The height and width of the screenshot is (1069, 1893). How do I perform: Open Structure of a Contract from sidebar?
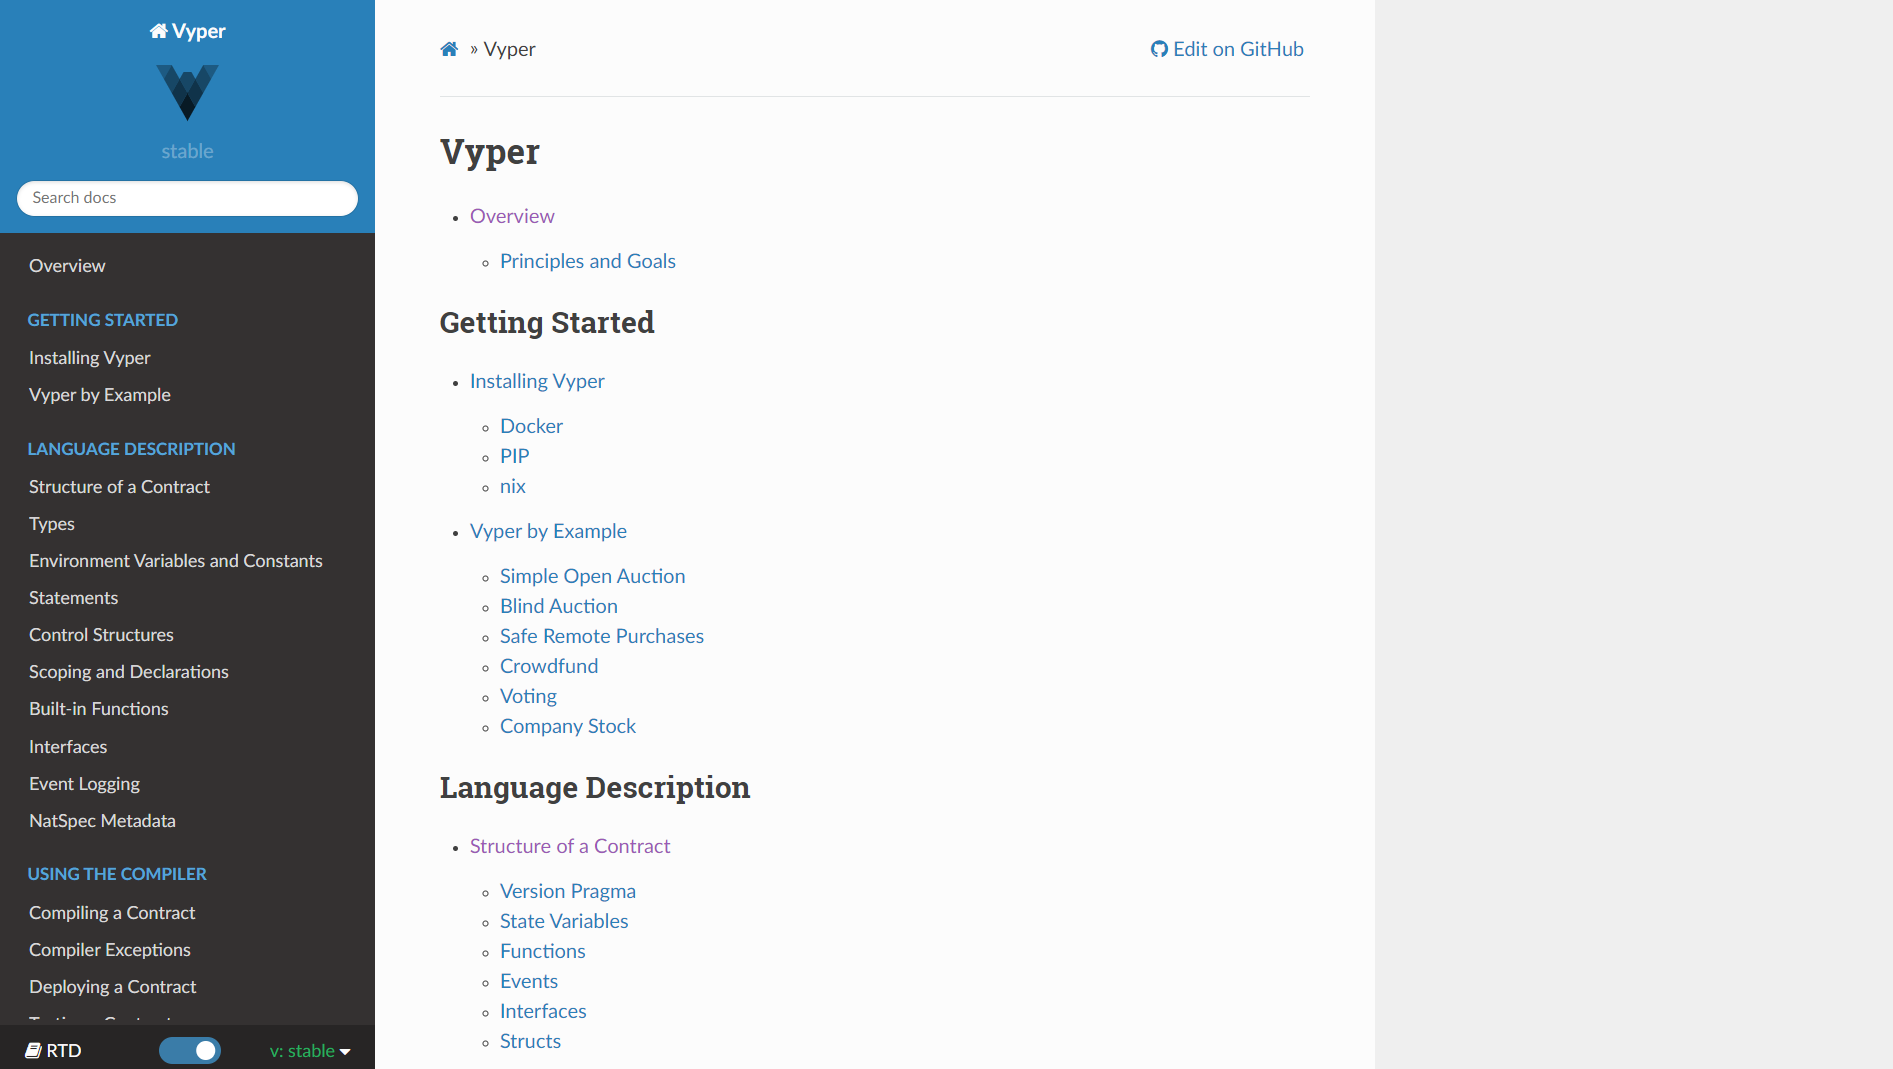118,486
